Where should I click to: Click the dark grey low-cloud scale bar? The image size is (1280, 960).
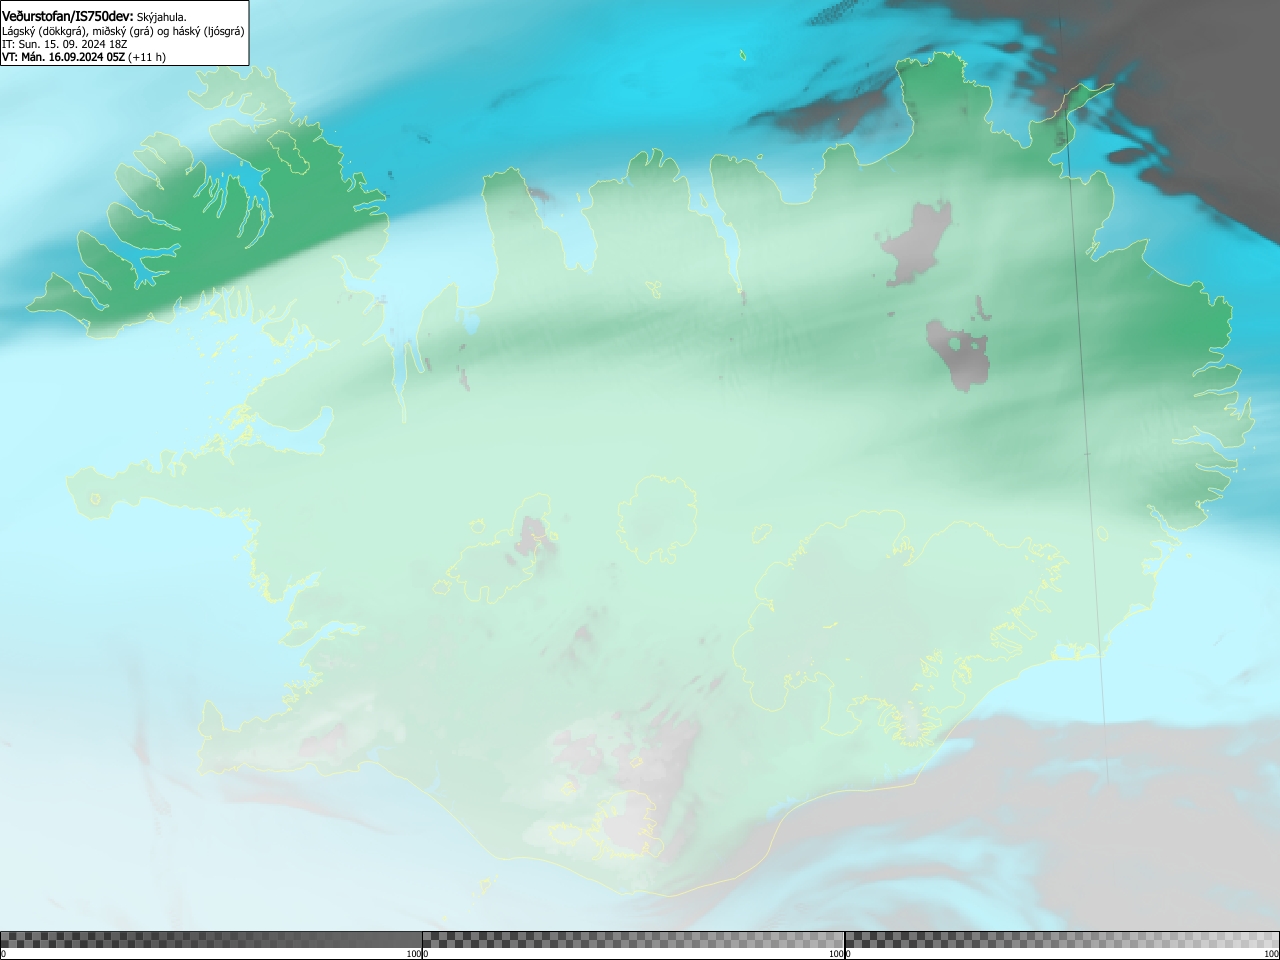211,939
